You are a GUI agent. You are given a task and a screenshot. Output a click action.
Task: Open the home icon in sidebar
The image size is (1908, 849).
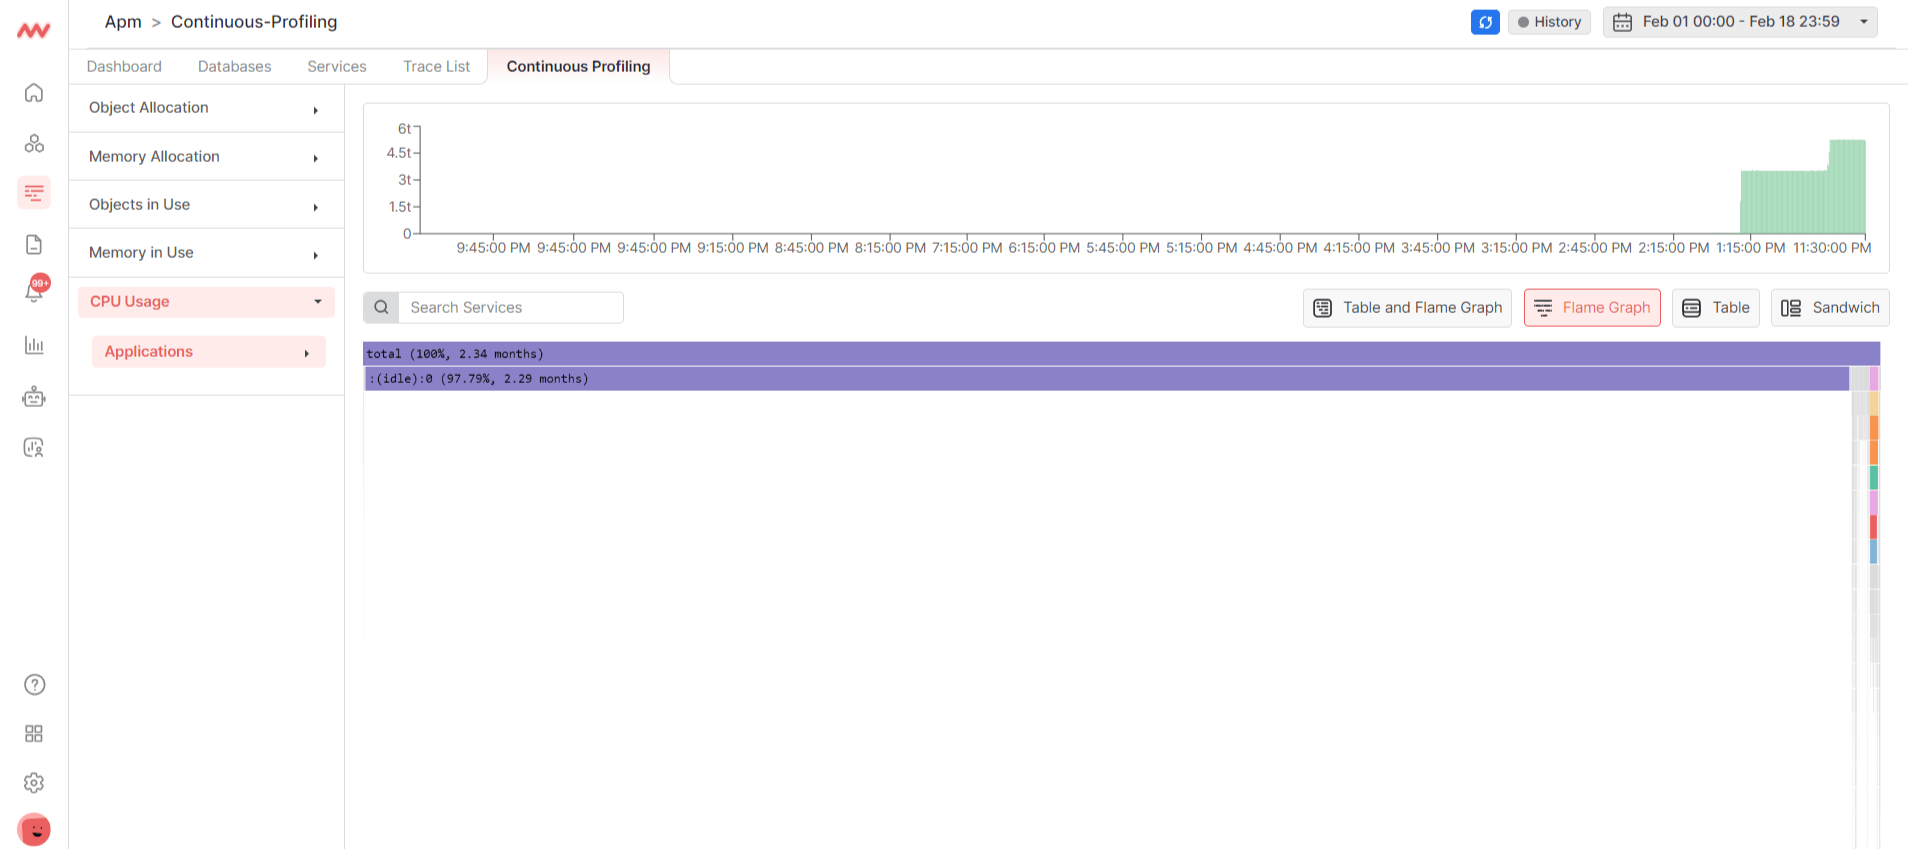(34, 93)
